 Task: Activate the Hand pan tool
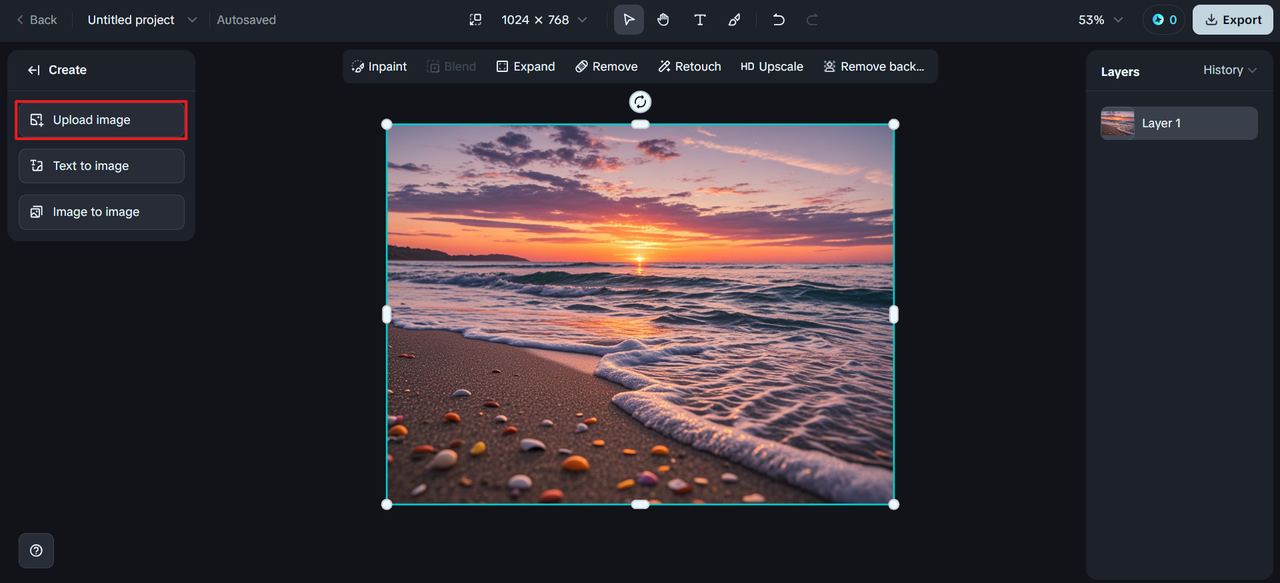[663, 20]
